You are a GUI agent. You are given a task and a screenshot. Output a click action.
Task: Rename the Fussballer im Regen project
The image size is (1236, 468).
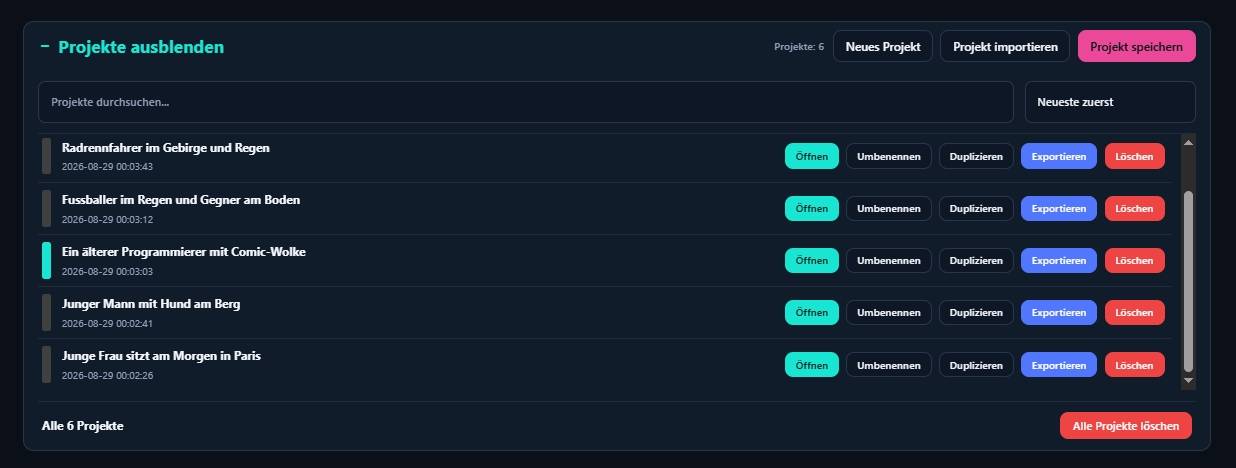(889, 208)
